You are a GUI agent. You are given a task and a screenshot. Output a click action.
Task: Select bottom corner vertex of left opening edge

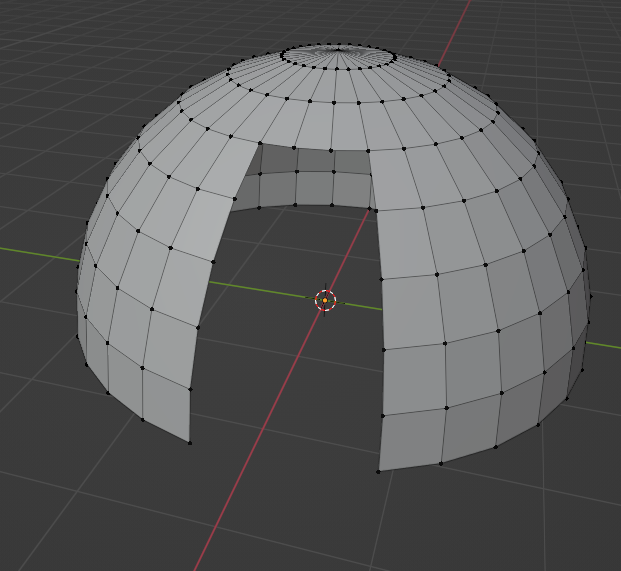pos(190,443)
